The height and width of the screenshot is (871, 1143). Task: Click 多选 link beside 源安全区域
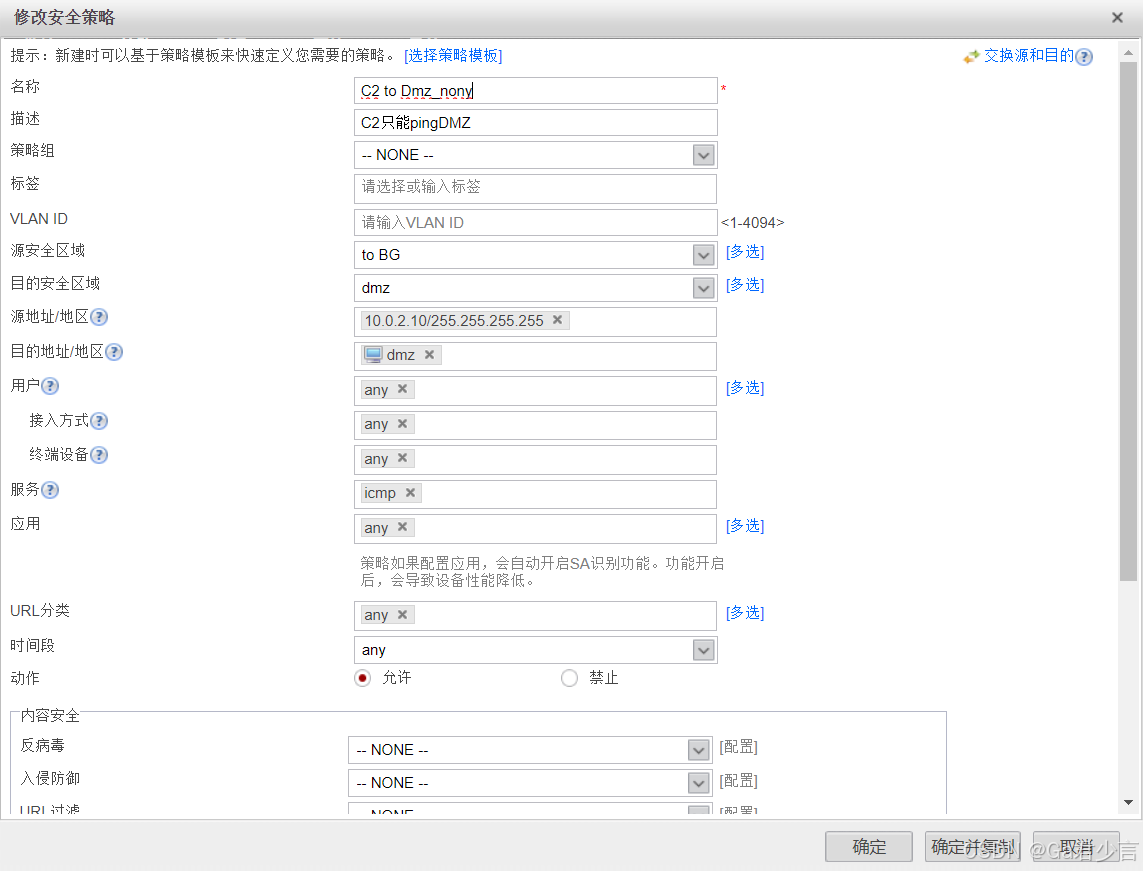coord(745,252)
